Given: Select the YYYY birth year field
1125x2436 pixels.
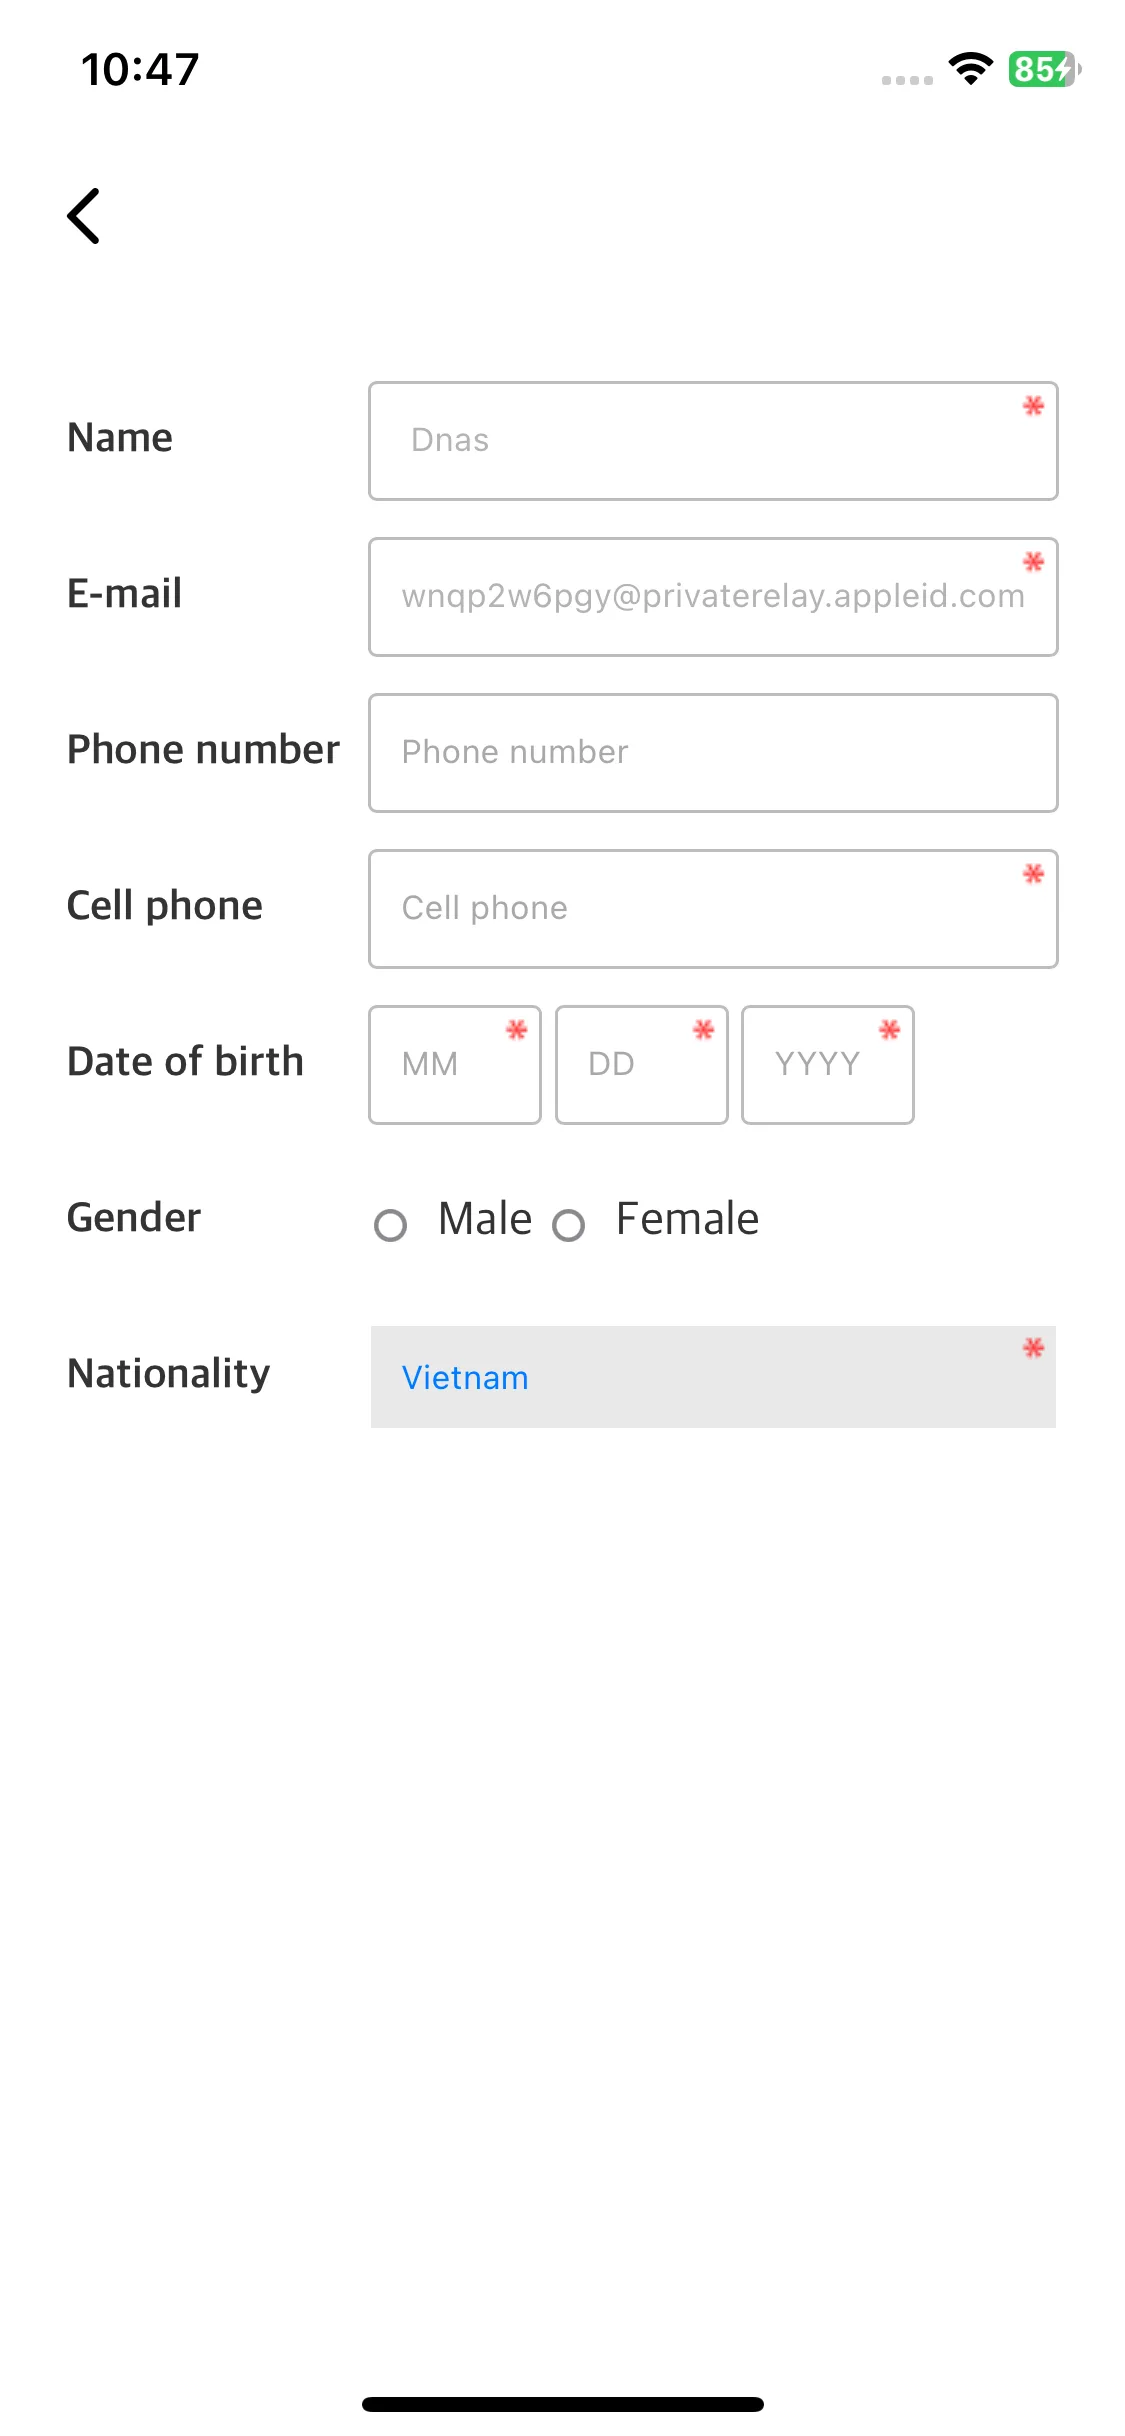Looking at the screenshot, I should [x=828, y=1065].
